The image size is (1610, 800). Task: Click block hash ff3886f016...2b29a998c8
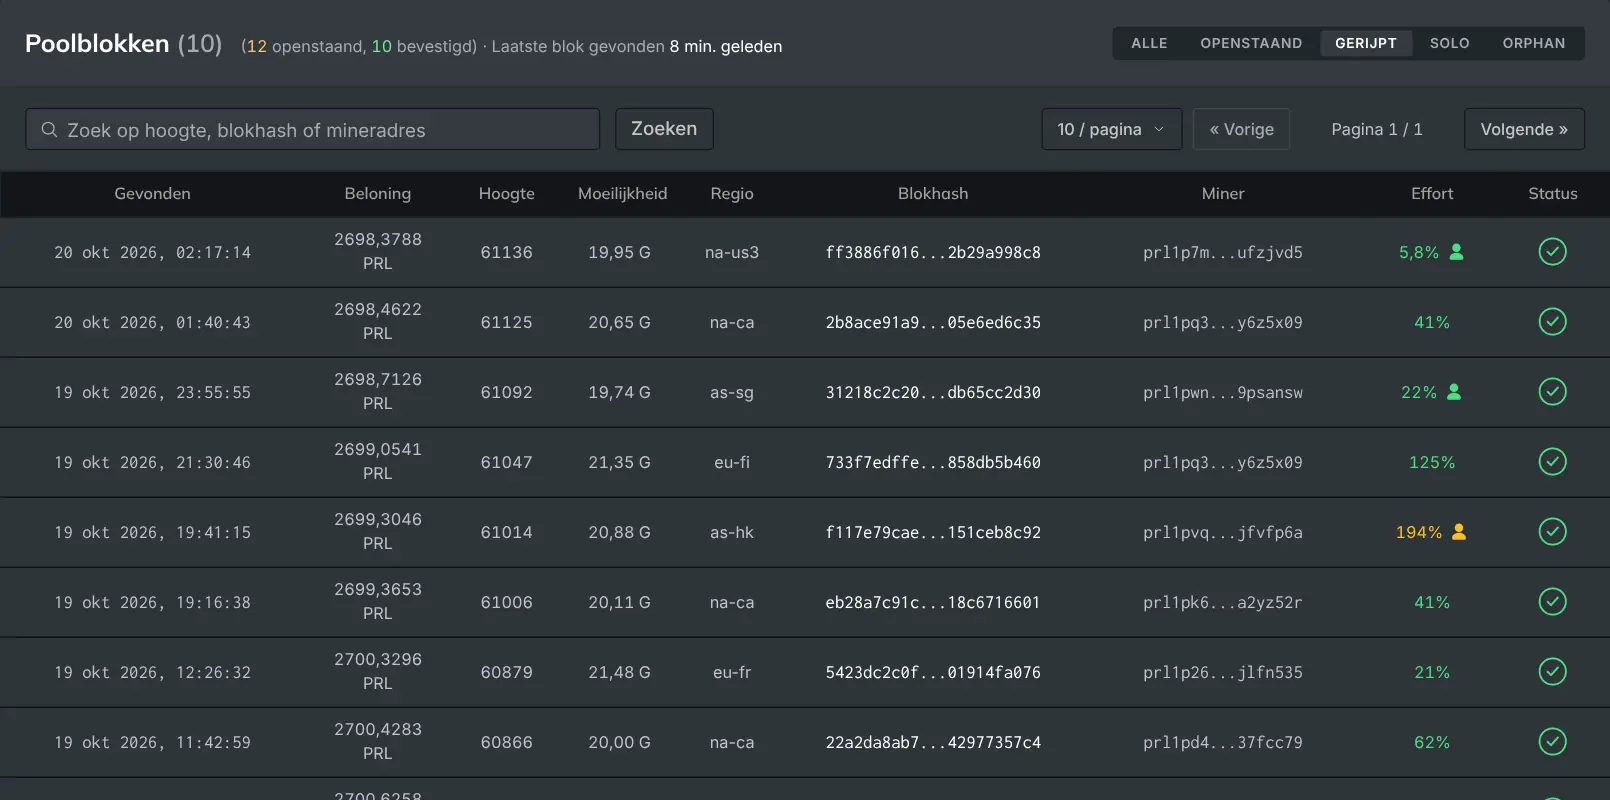point(933,253)
